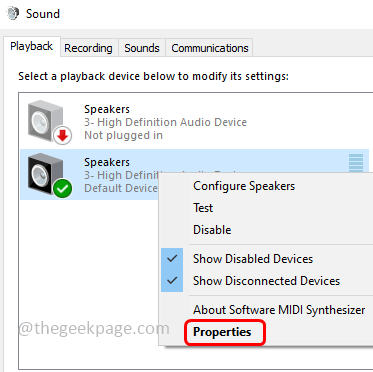Click the red down-arrow not plugged in badge
373x372 pixels.
[x=63, y=136]
